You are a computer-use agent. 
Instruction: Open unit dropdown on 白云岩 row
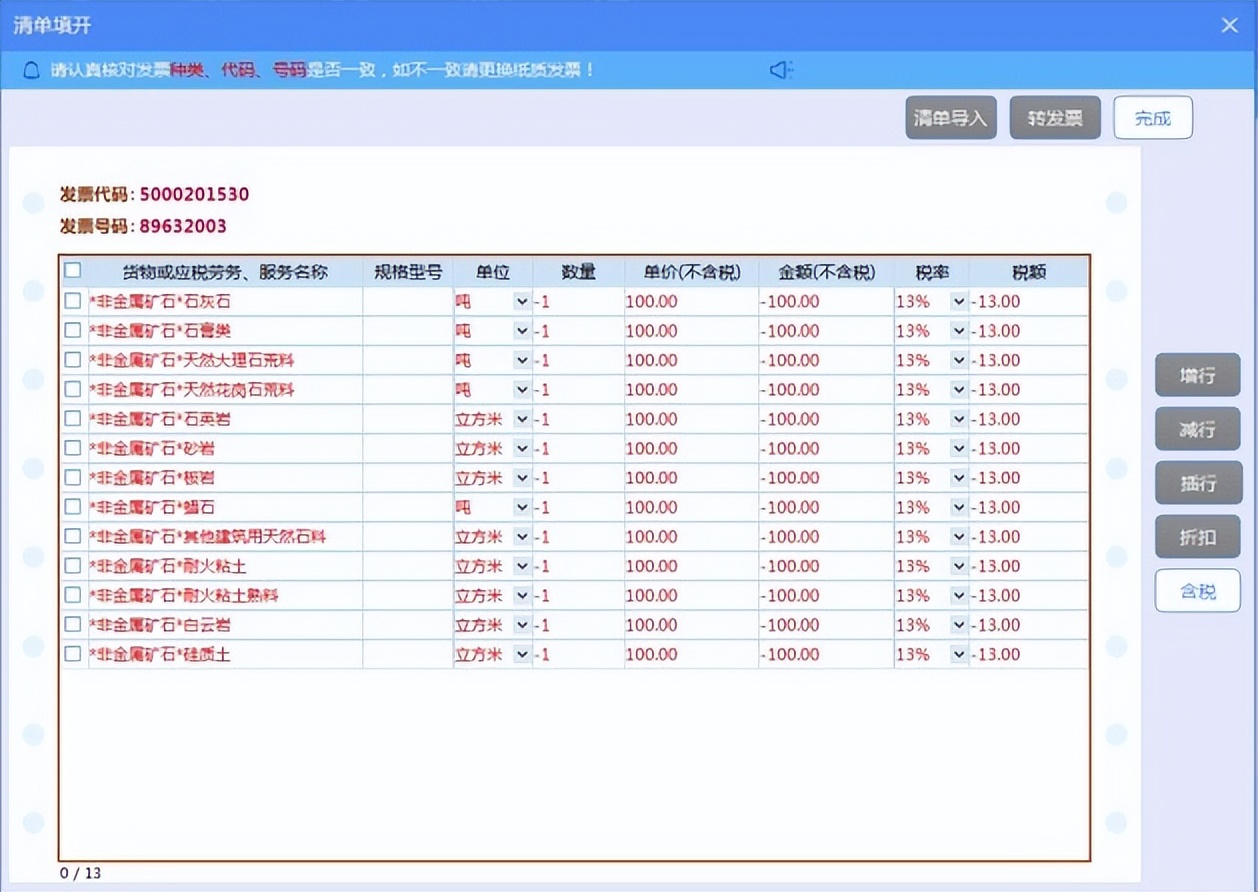521,624
